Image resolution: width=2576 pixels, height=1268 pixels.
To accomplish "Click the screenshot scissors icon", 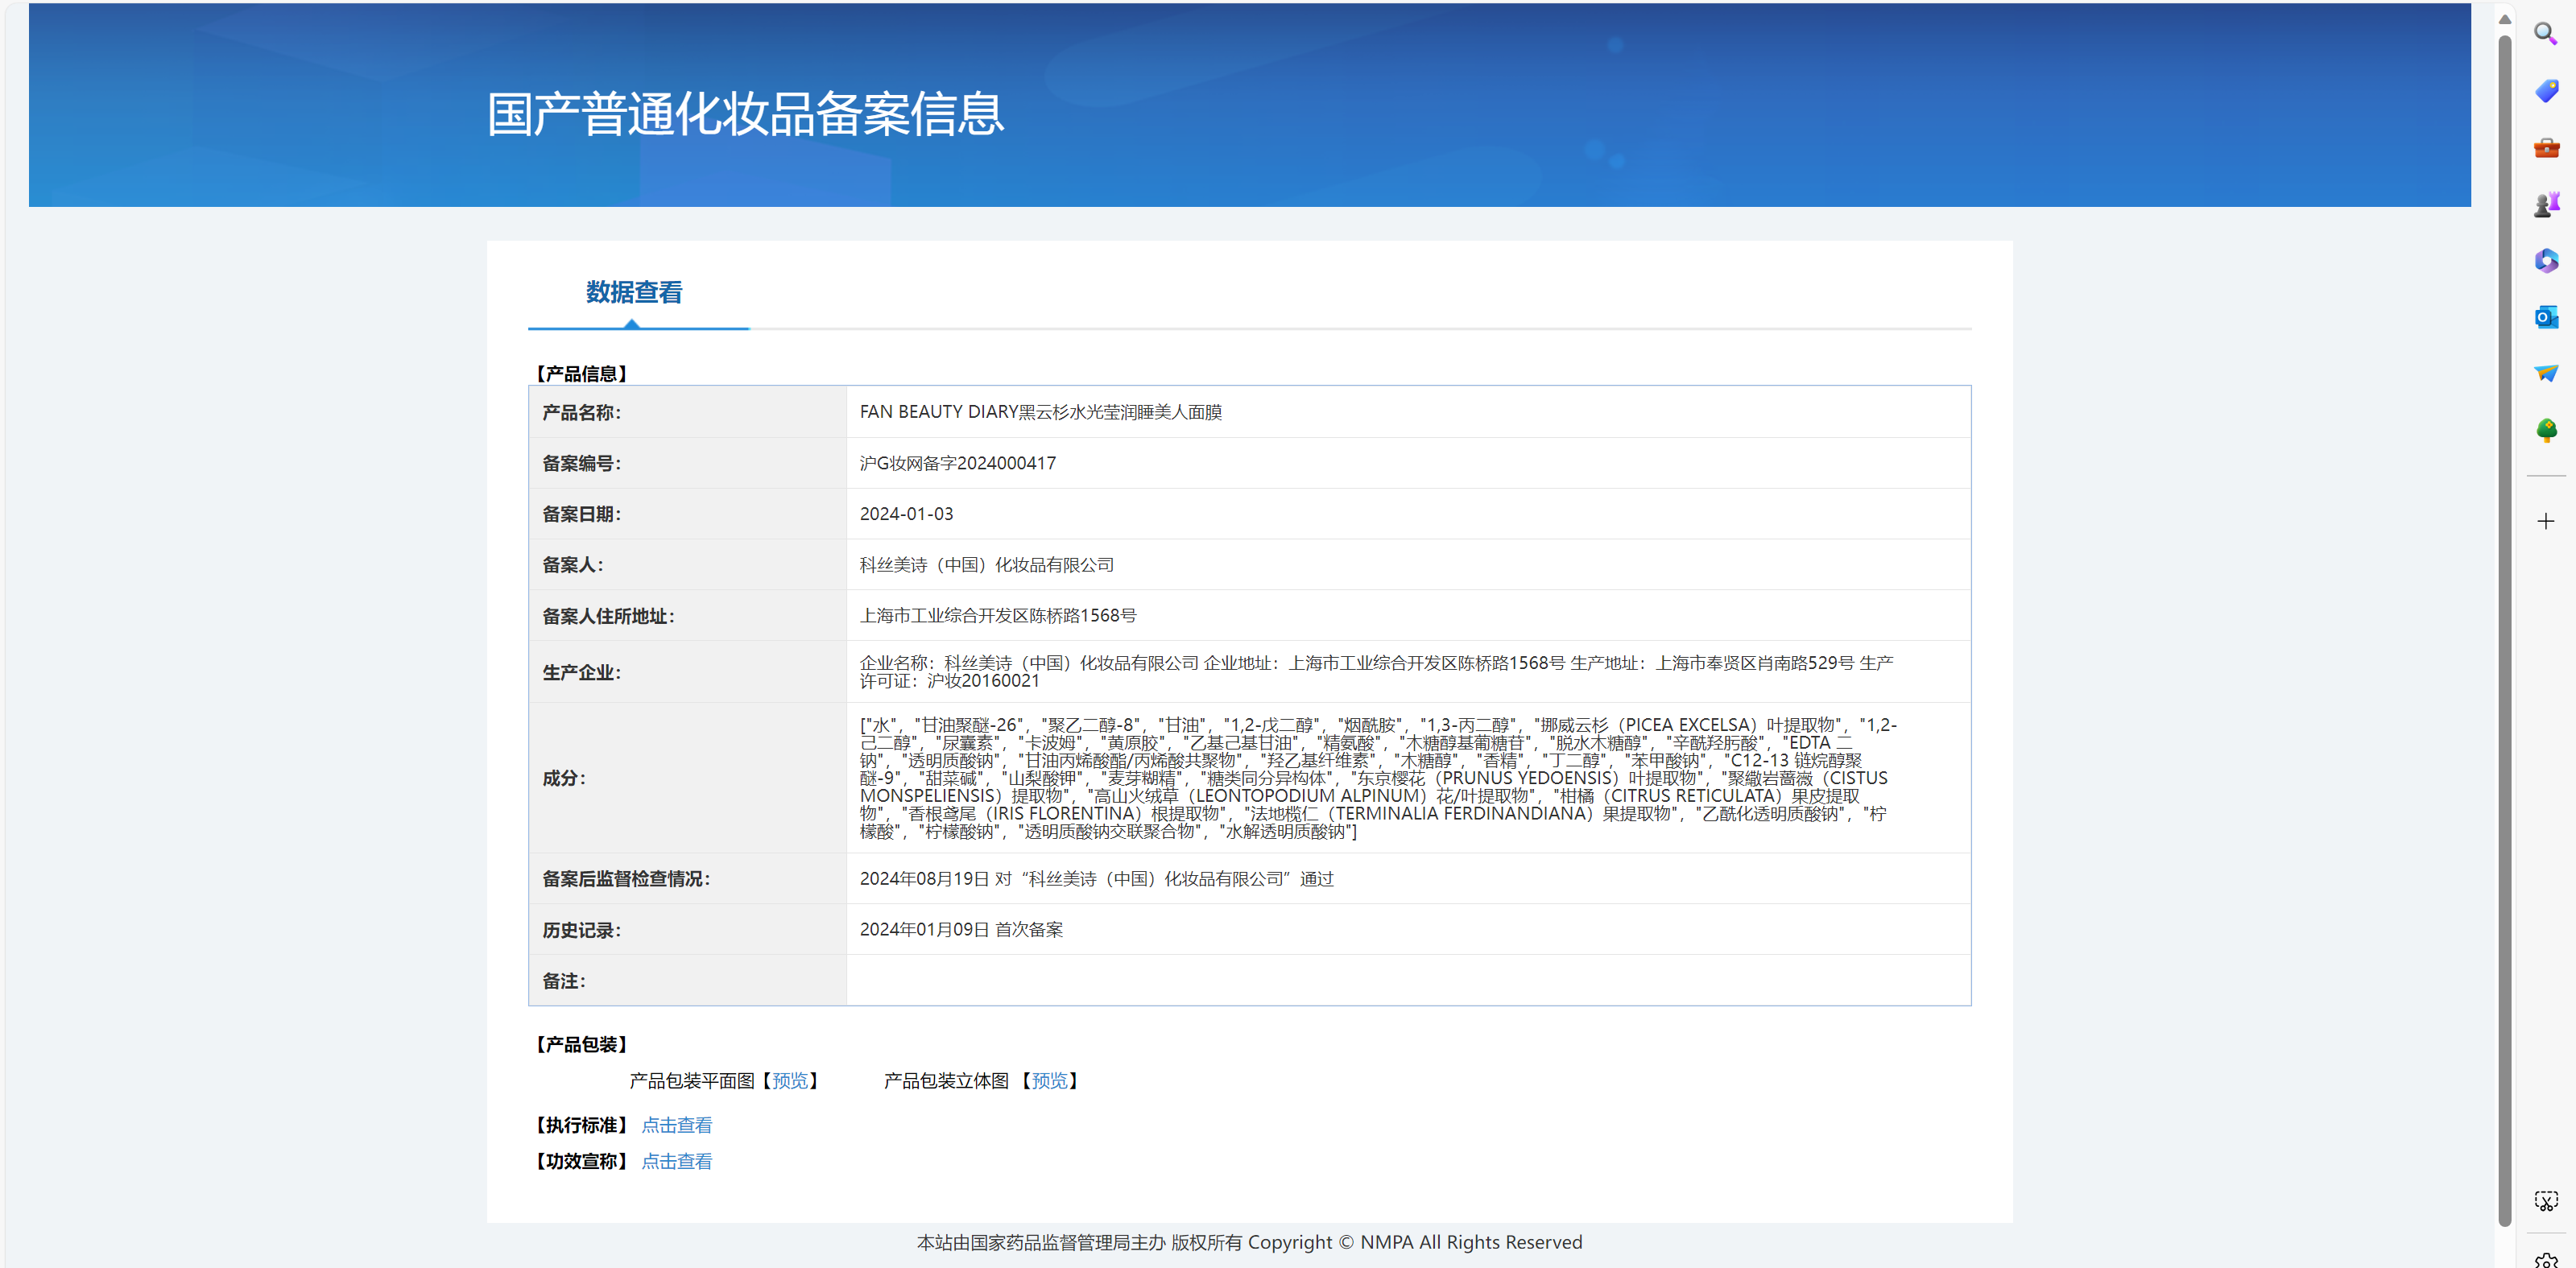I will pyautogui.click(x=2545, y=1201).
